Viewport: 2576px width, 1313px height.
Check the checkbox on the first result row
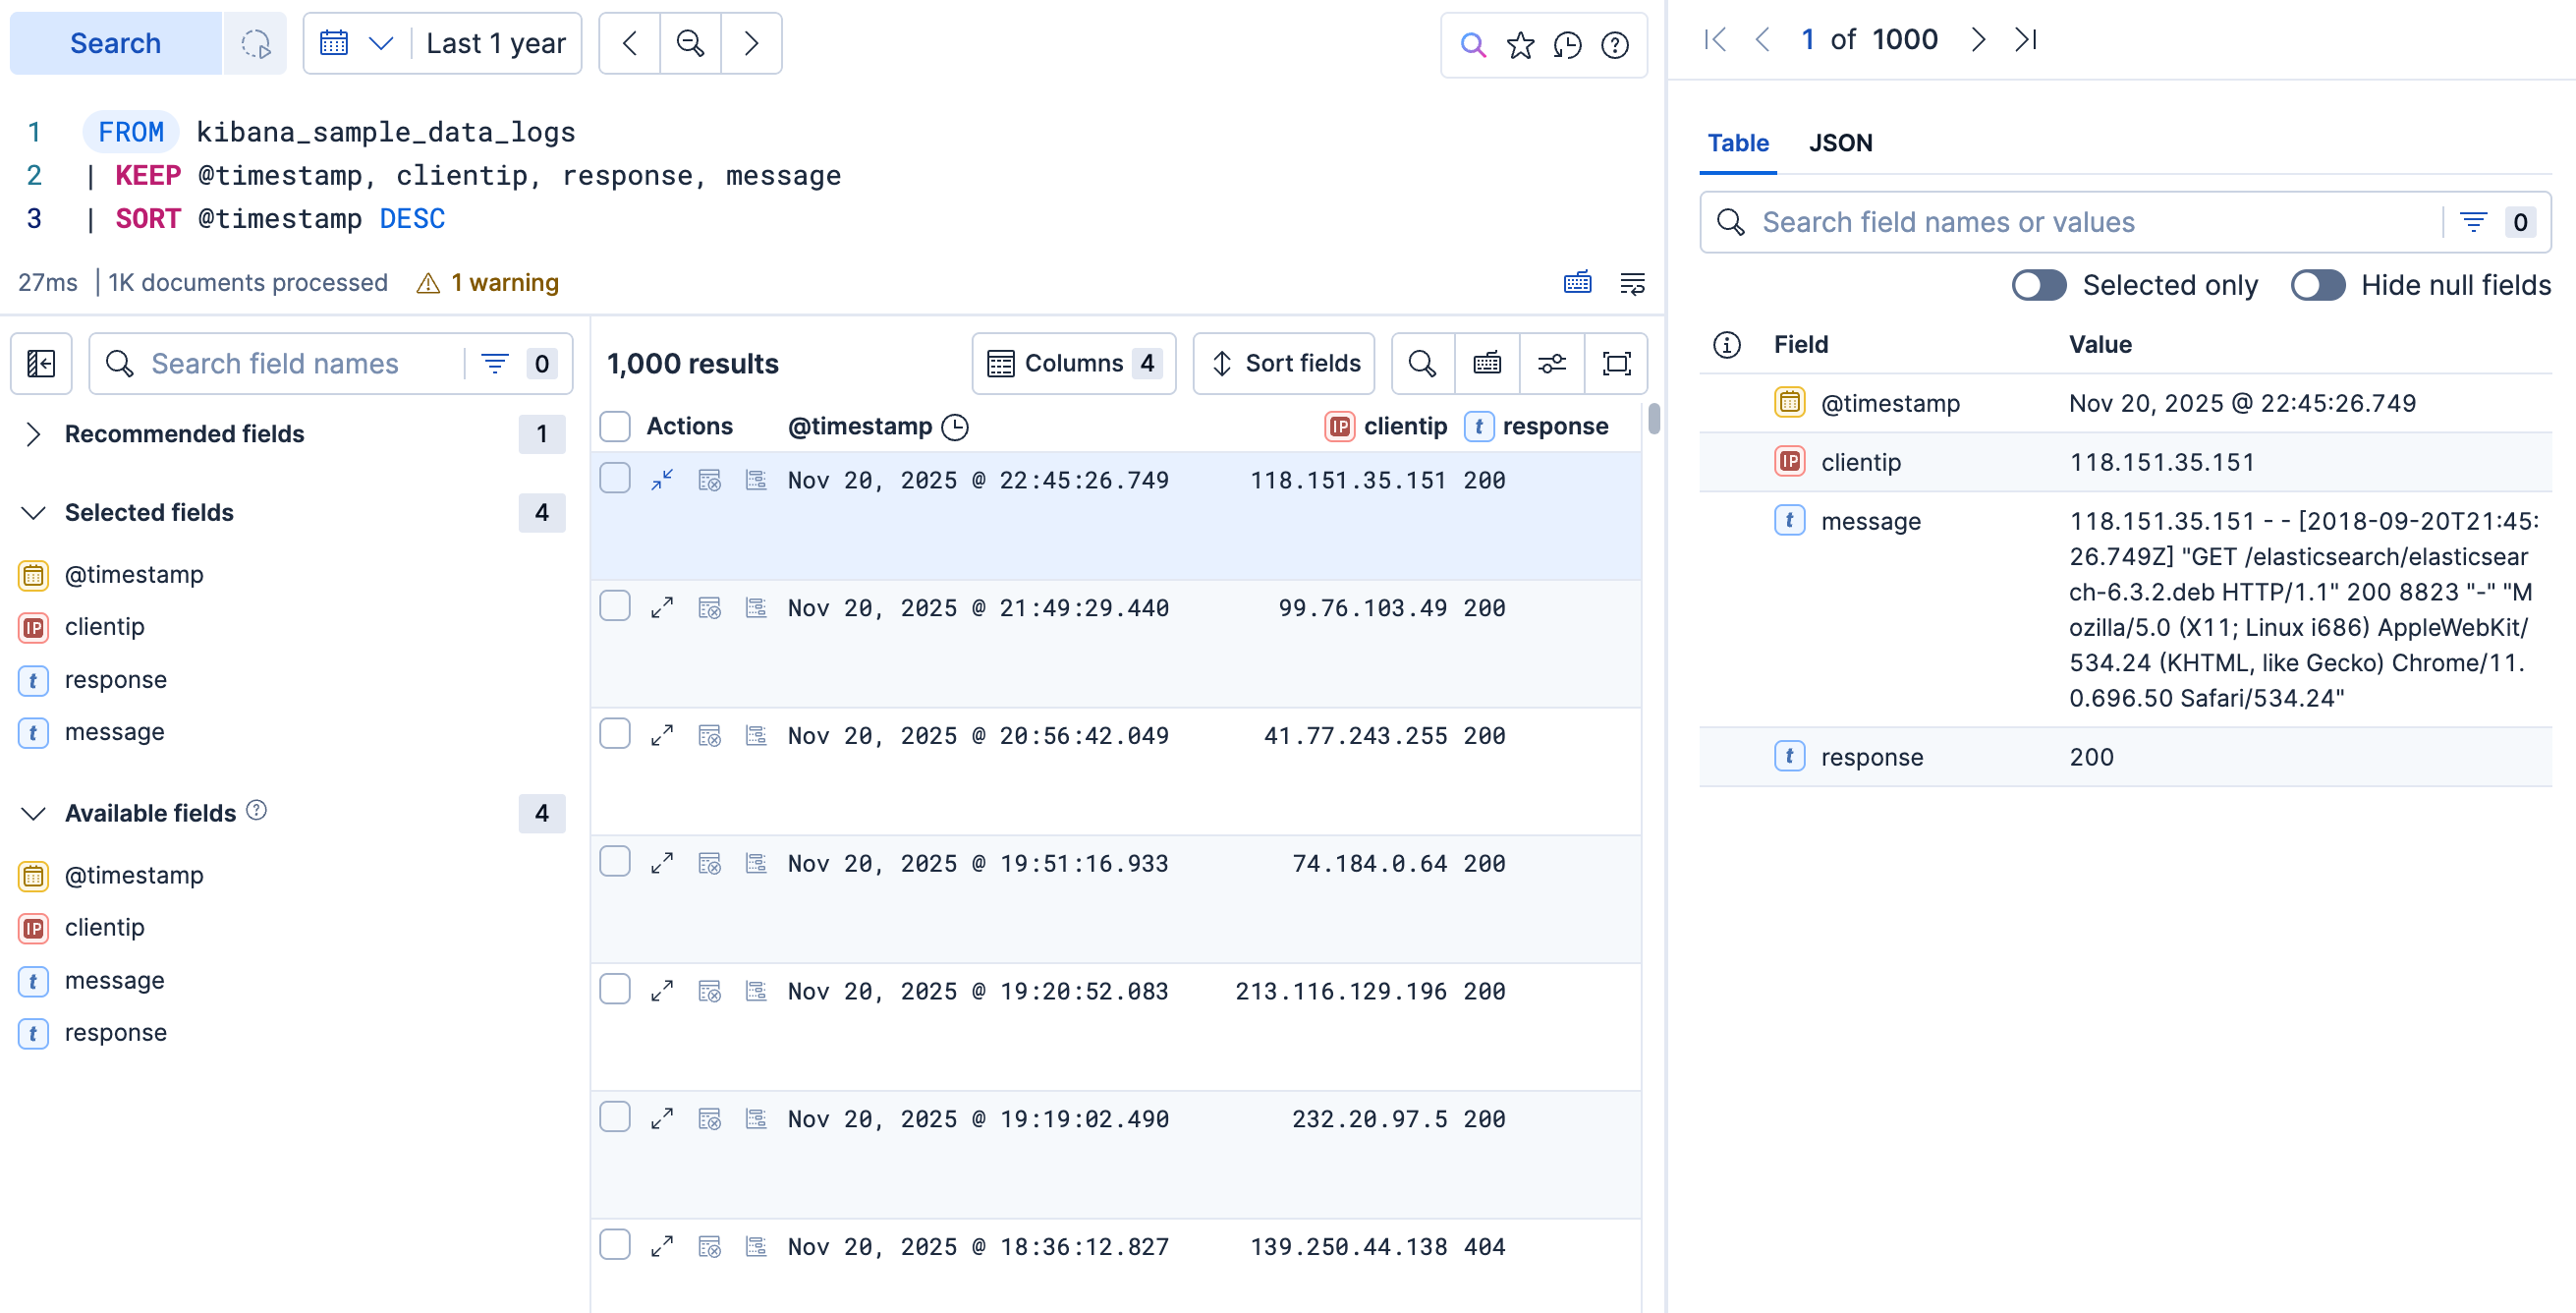click(614, 479)
